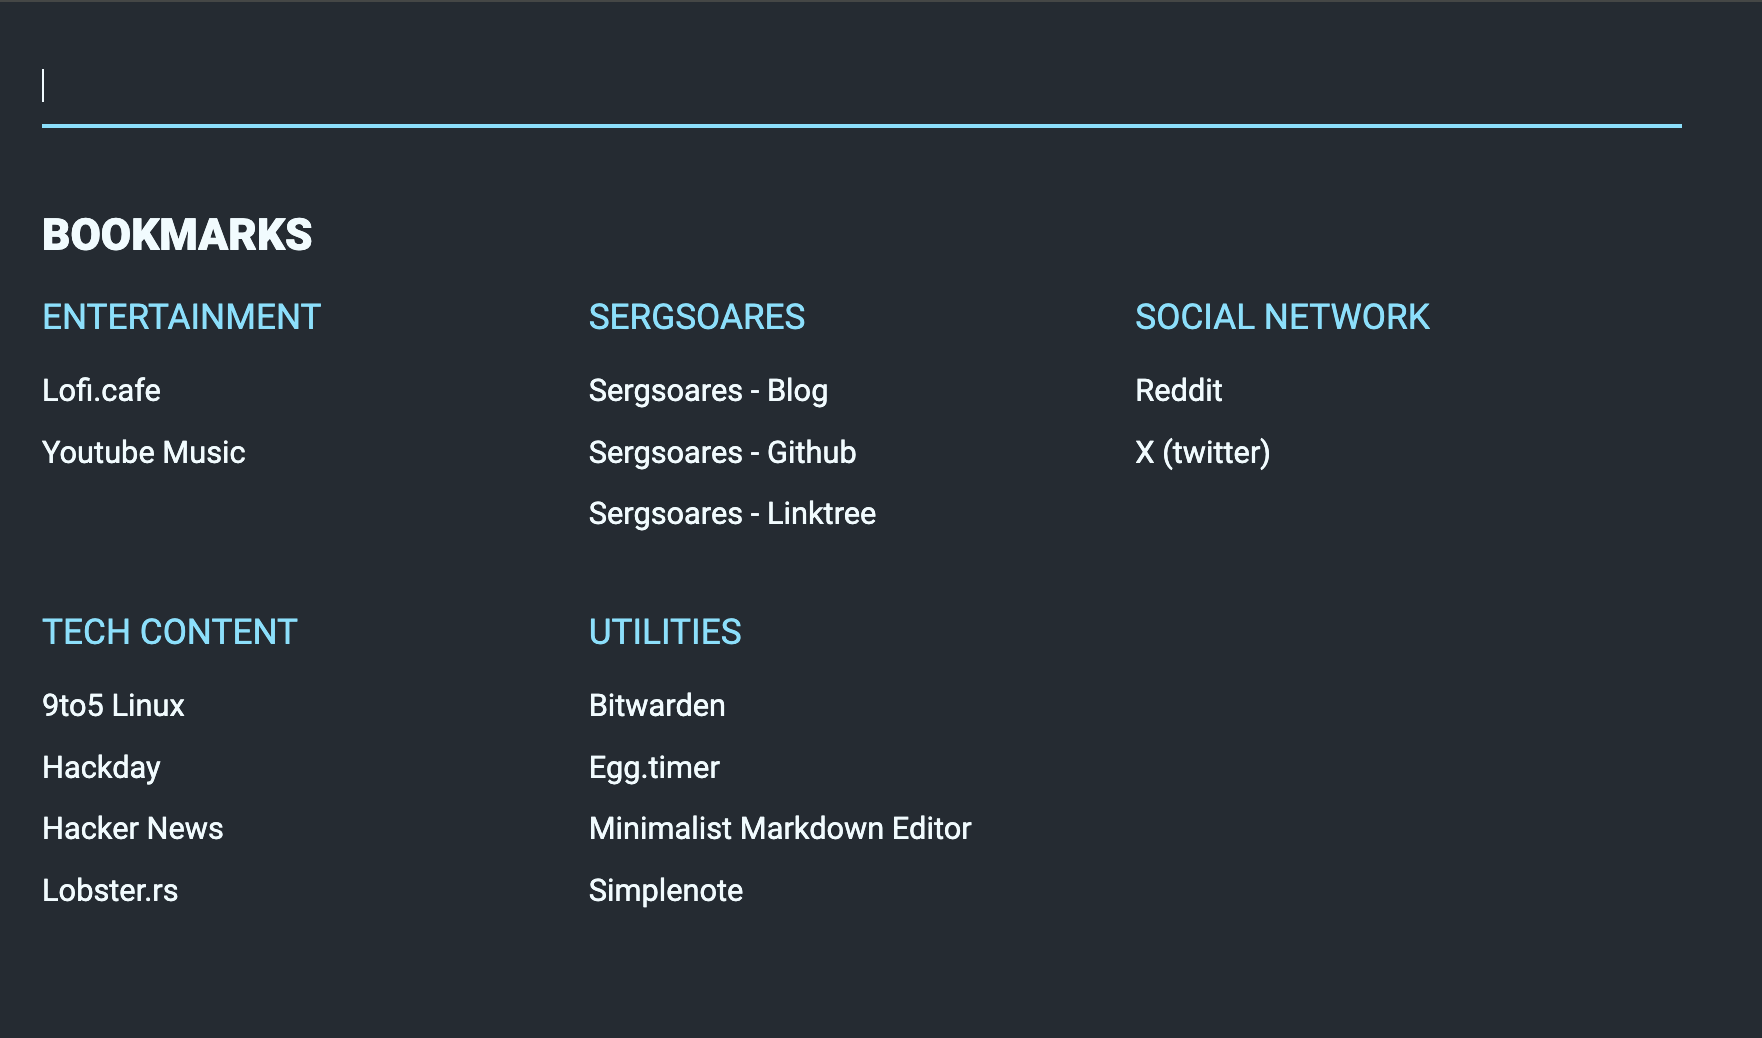Select the Social Network category heading

tap(1282, 317)
